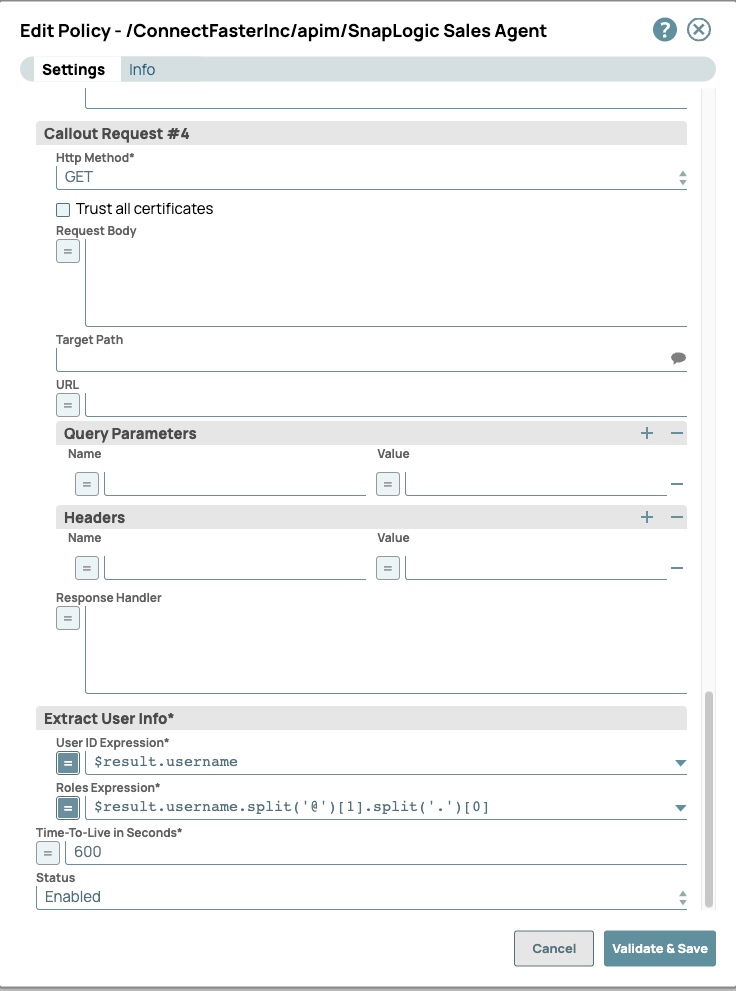This screenshot has width=736, height=991.
Task: Add a new Headers row
Action: [647, 517]
